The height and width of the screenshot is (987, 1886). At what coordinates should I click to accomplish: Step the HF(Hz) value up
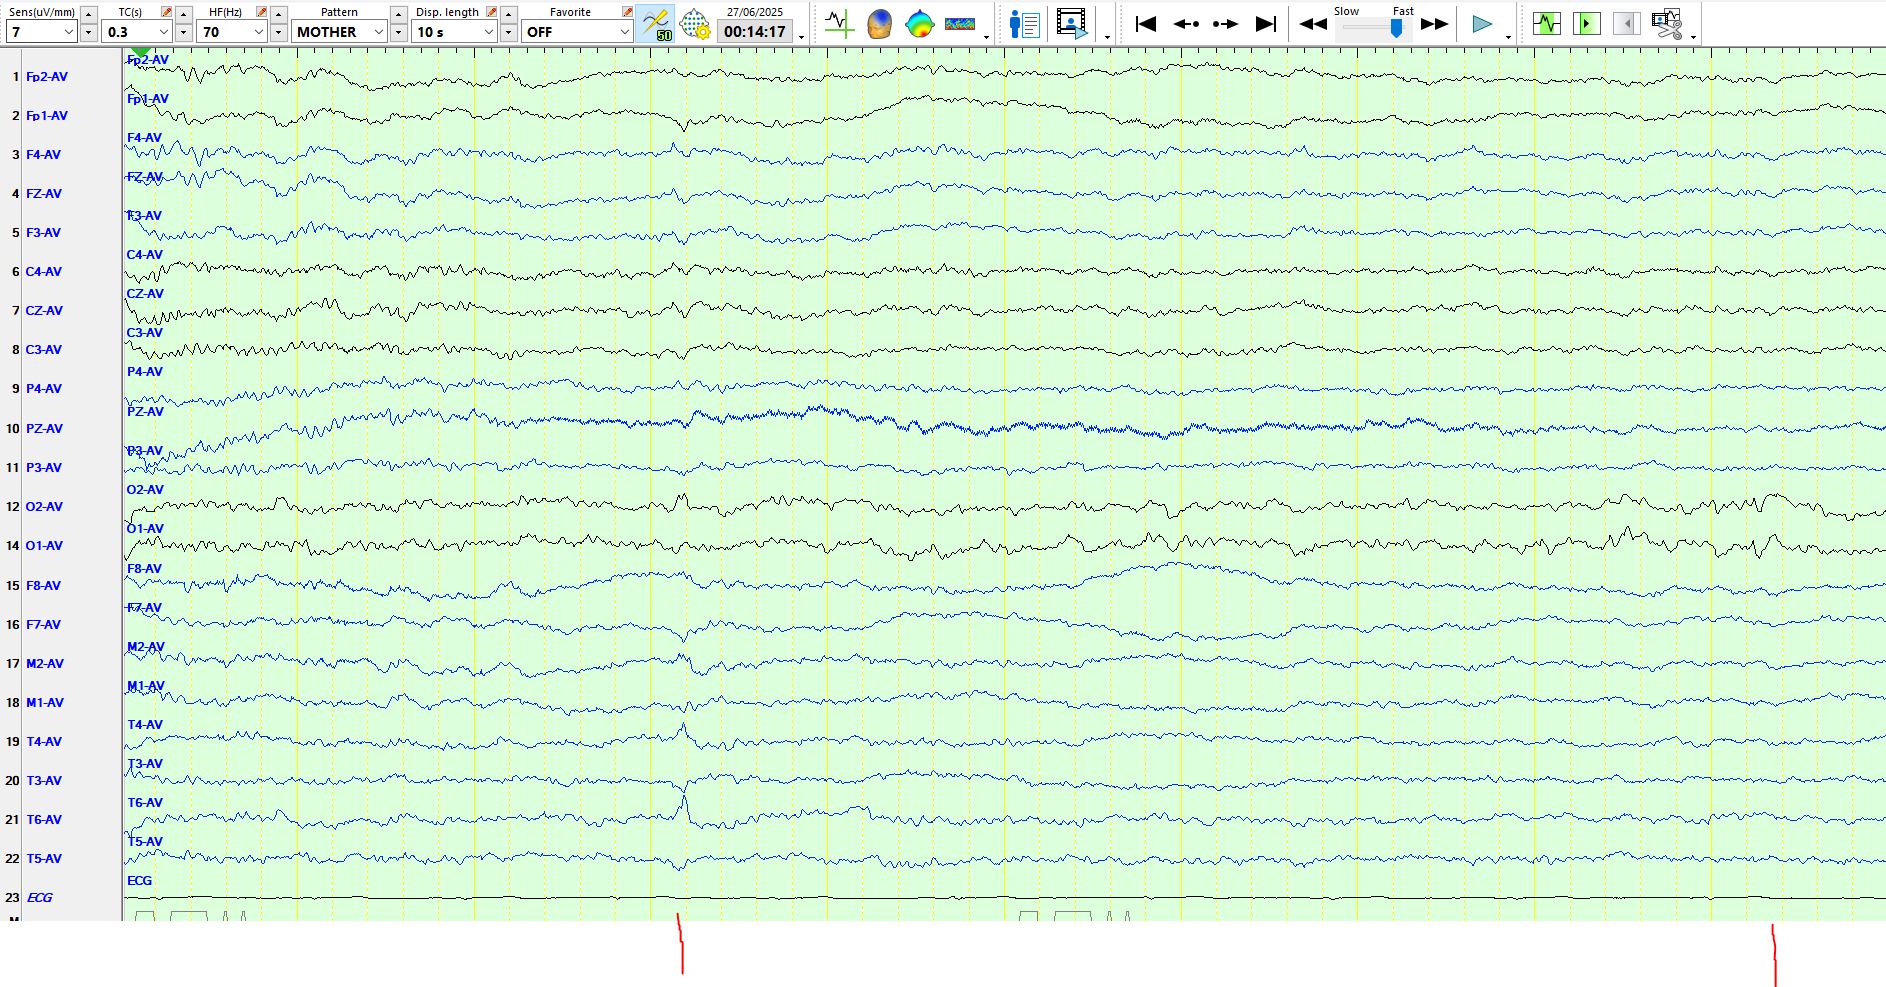[x=279, y=14]
